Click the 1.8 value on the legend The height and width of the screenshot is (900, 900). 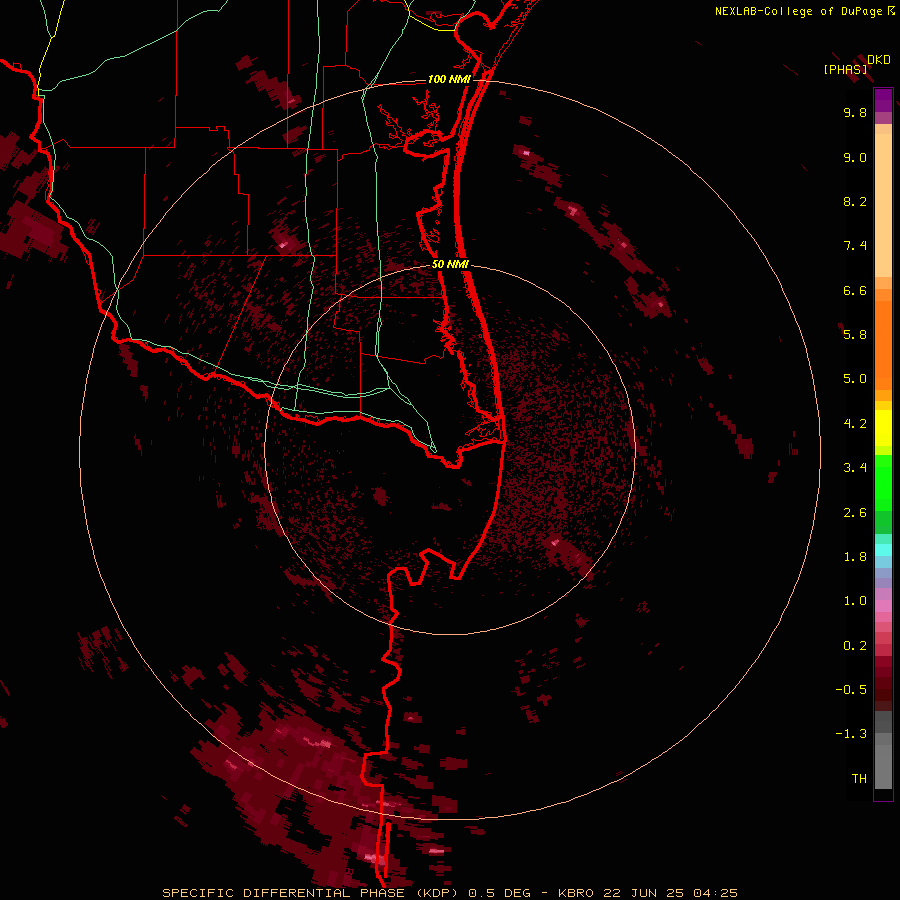[855, 557]
